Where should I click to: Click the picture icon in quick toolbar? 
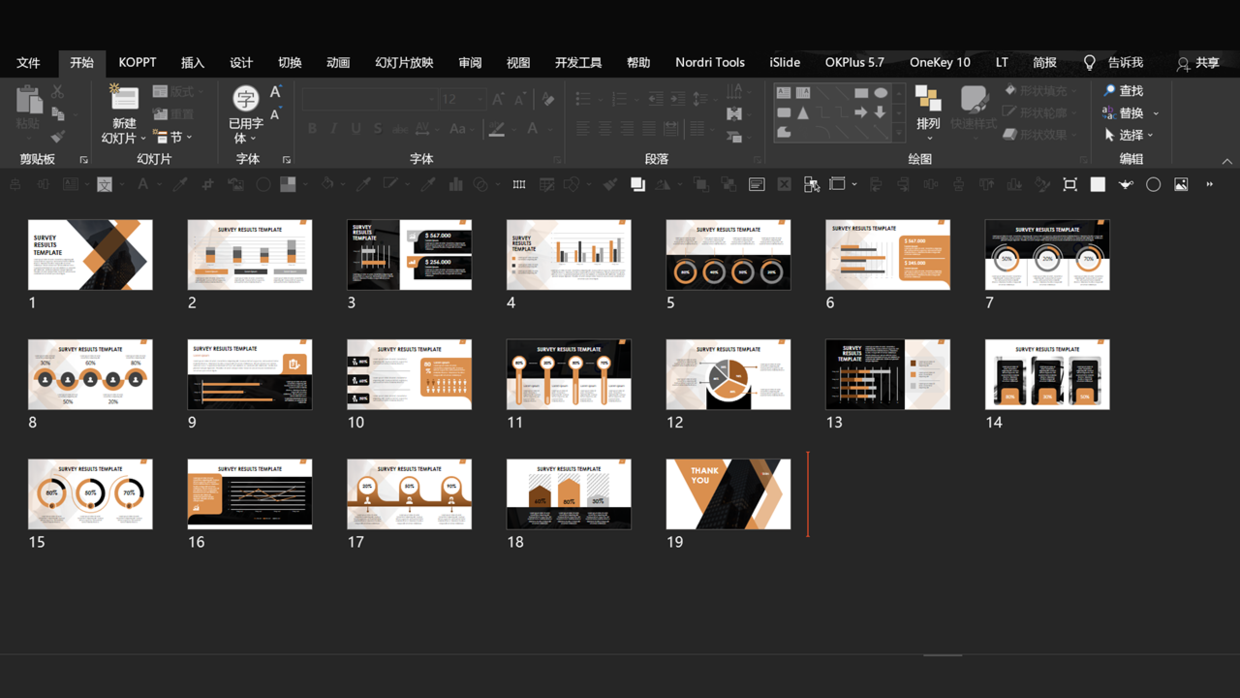1181,185
